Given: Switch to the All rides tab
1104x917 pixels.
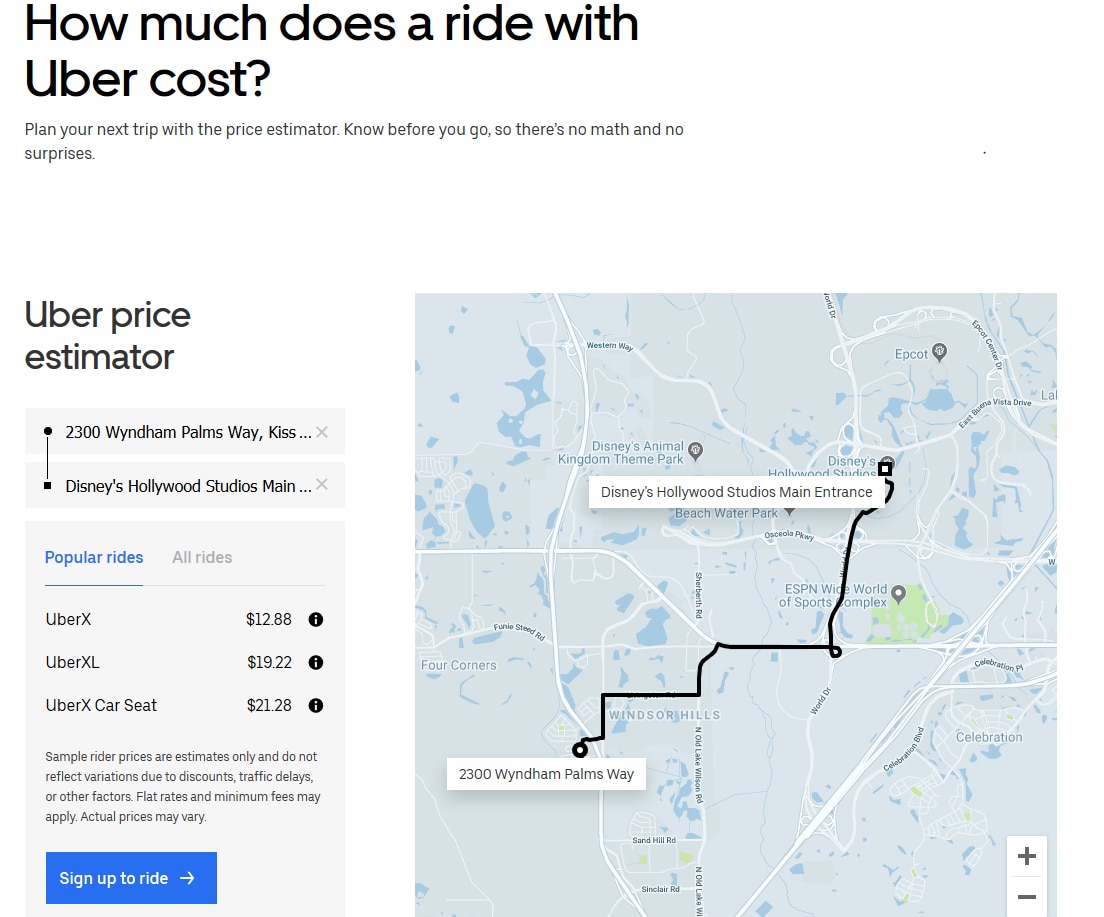Looking at the screenshot, I should [x=202, y=557].
